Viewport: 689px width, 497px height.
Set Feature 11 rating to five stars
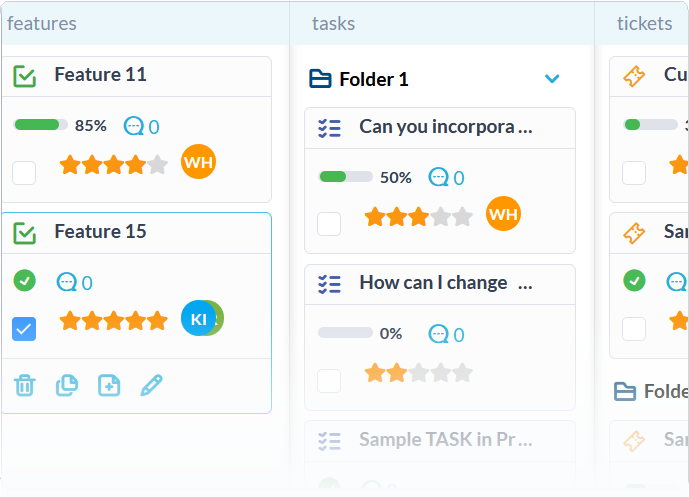pos(157,165)
